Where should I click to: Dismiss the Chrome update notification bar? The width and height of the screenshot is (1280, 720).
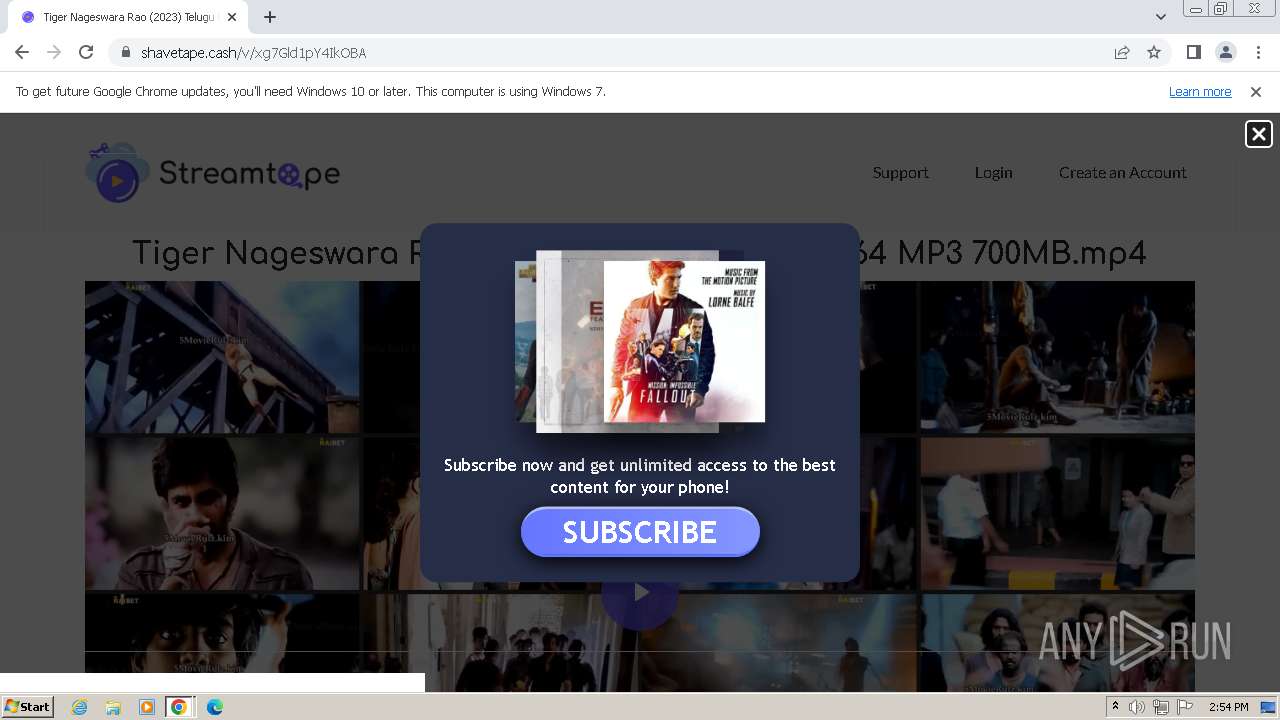tap(1256, 92)
